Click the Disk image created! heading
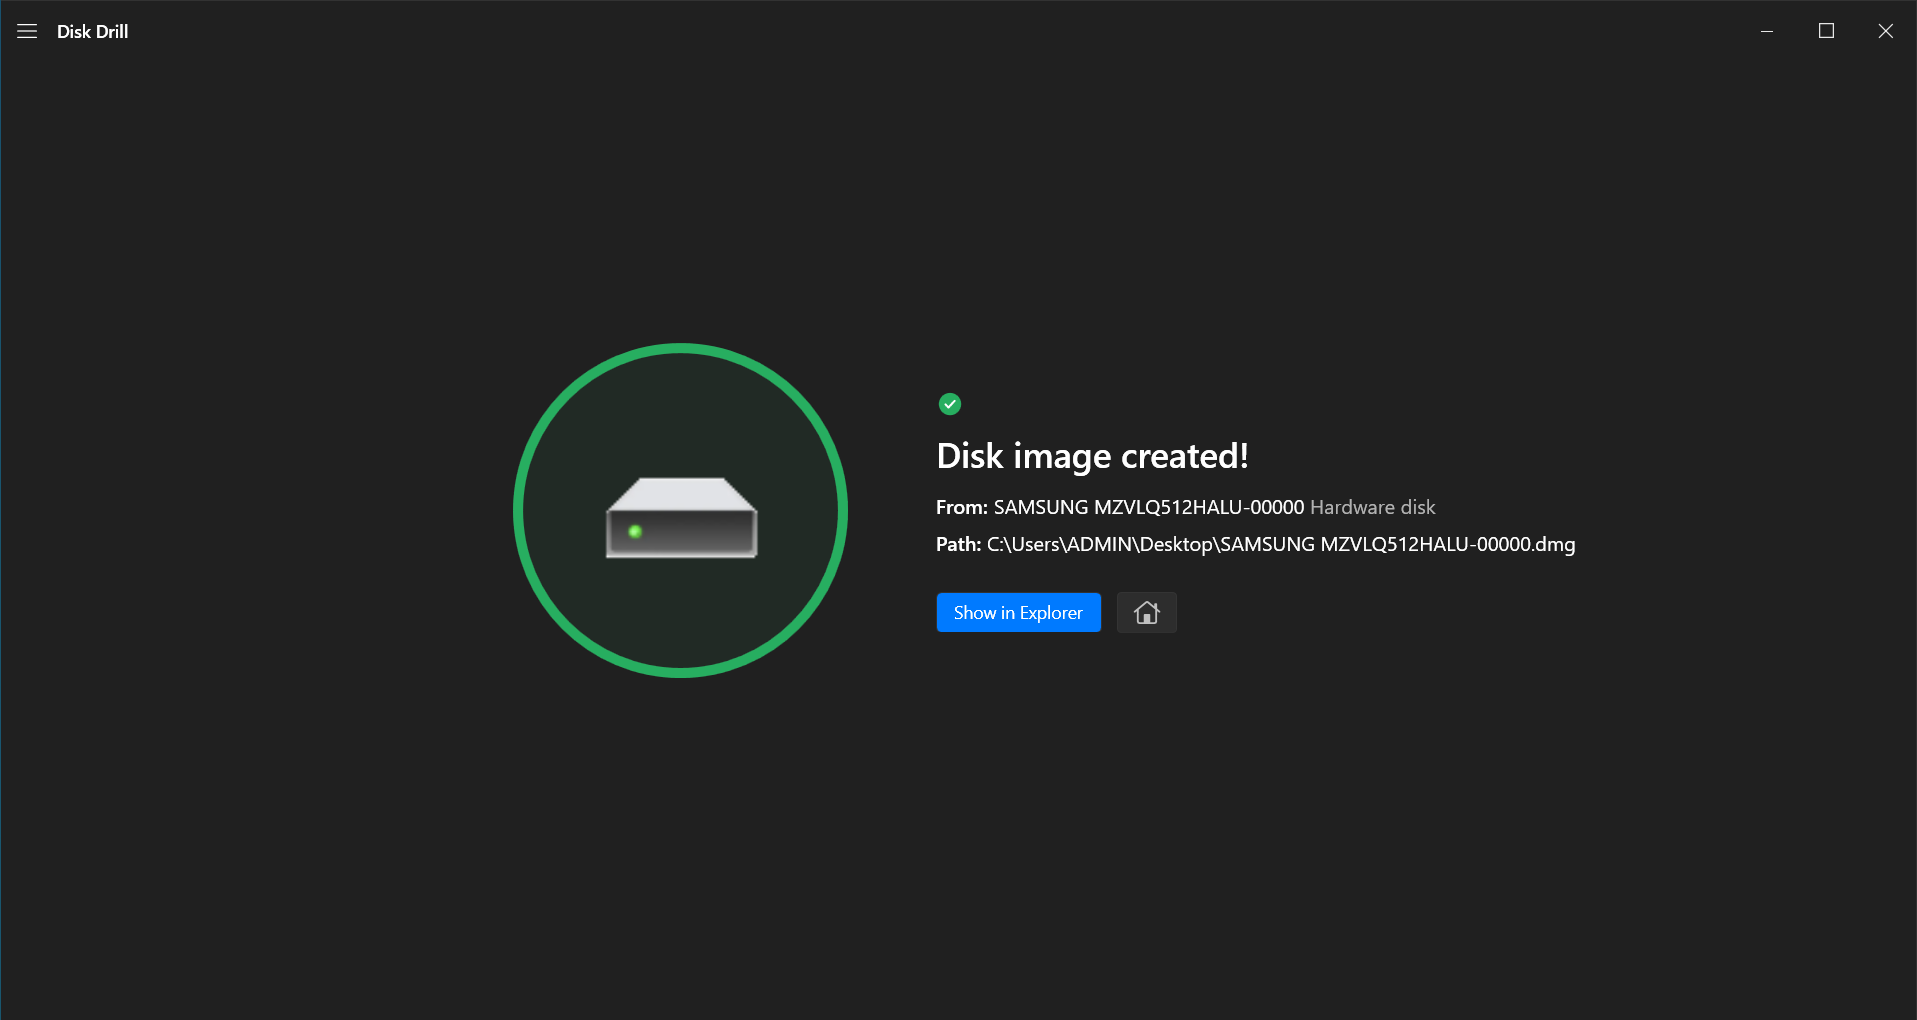Image resolution: width=1917 pixels, height=1020 pixels. click(1092, 456)
